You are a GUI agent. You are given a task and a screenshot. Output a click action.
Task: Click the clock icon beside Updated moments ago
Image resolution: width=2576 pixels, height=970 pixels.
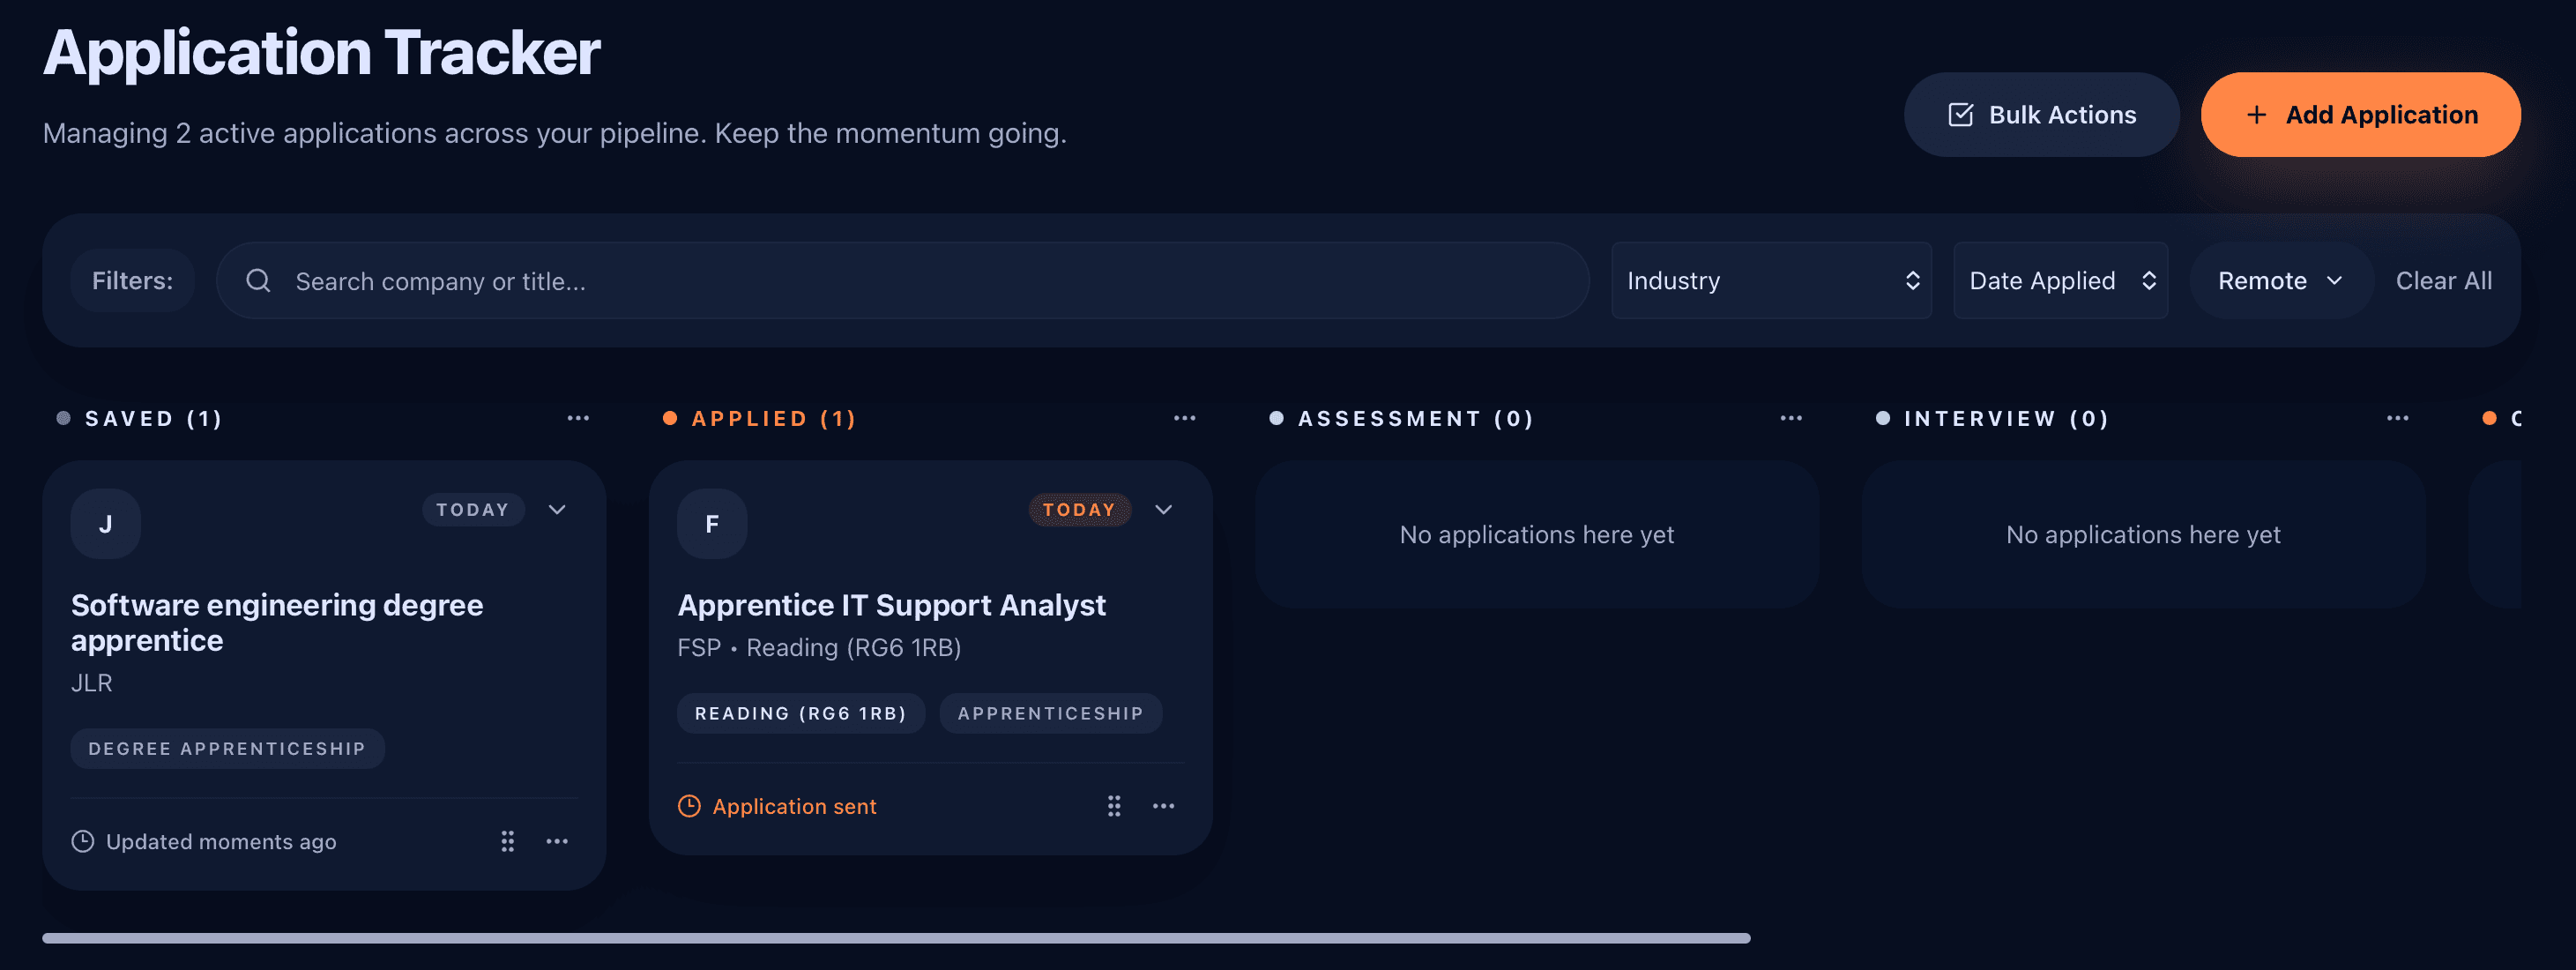[83, 841]
